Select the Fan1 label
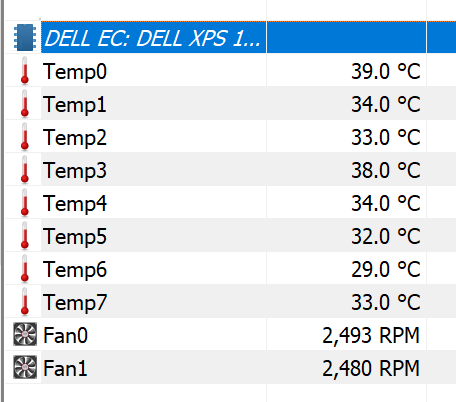Viewport: 456px width, 402px height. click(65, 368)
